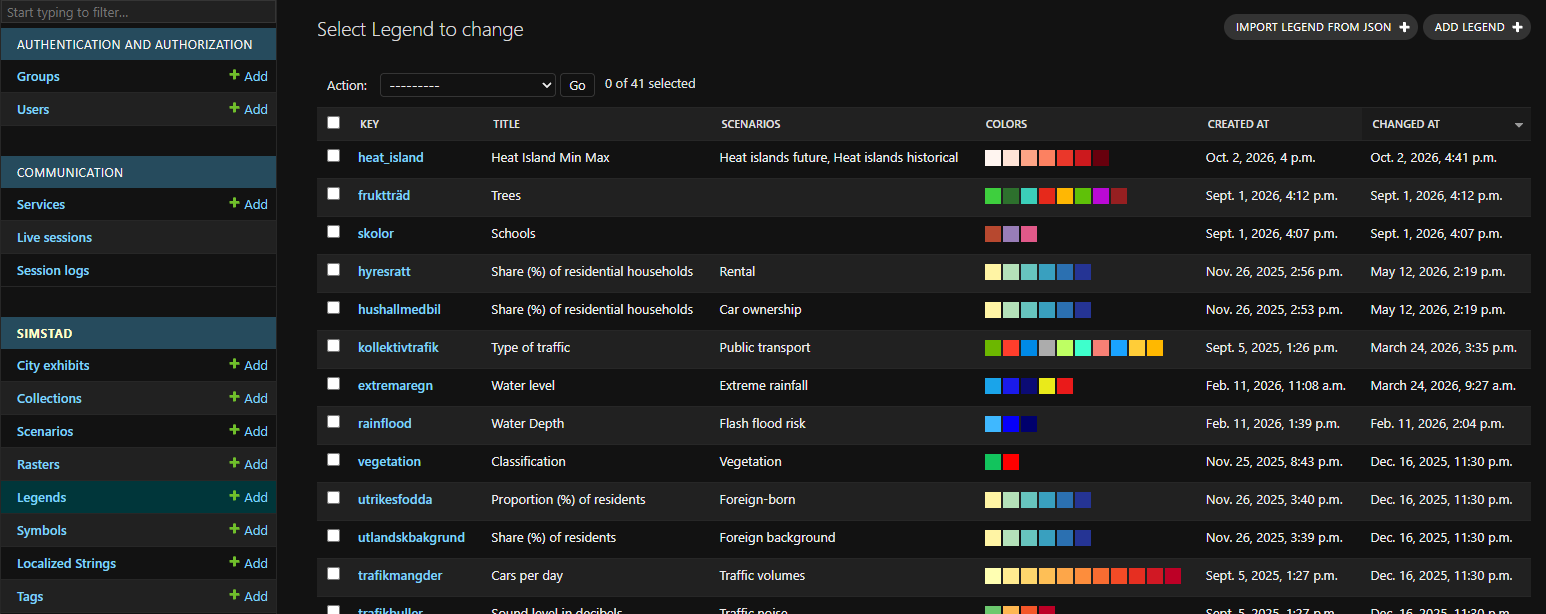Click the 'Flash flood risk' scenario cell
This screenshot has height=614, width=1546.
tap(762, 423)
